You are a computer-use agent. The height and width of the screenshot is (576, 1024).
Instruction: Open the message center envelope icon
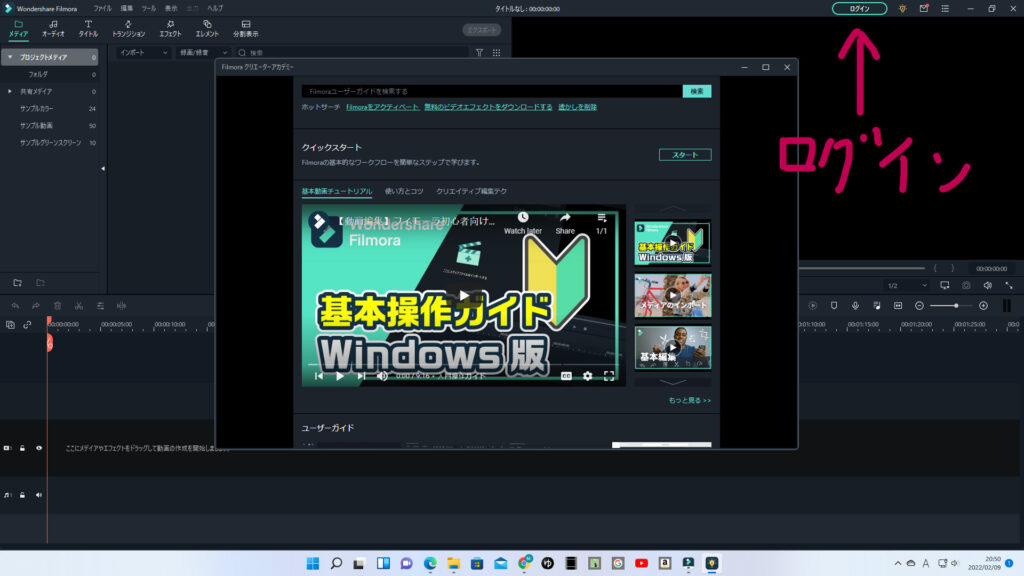924,8
